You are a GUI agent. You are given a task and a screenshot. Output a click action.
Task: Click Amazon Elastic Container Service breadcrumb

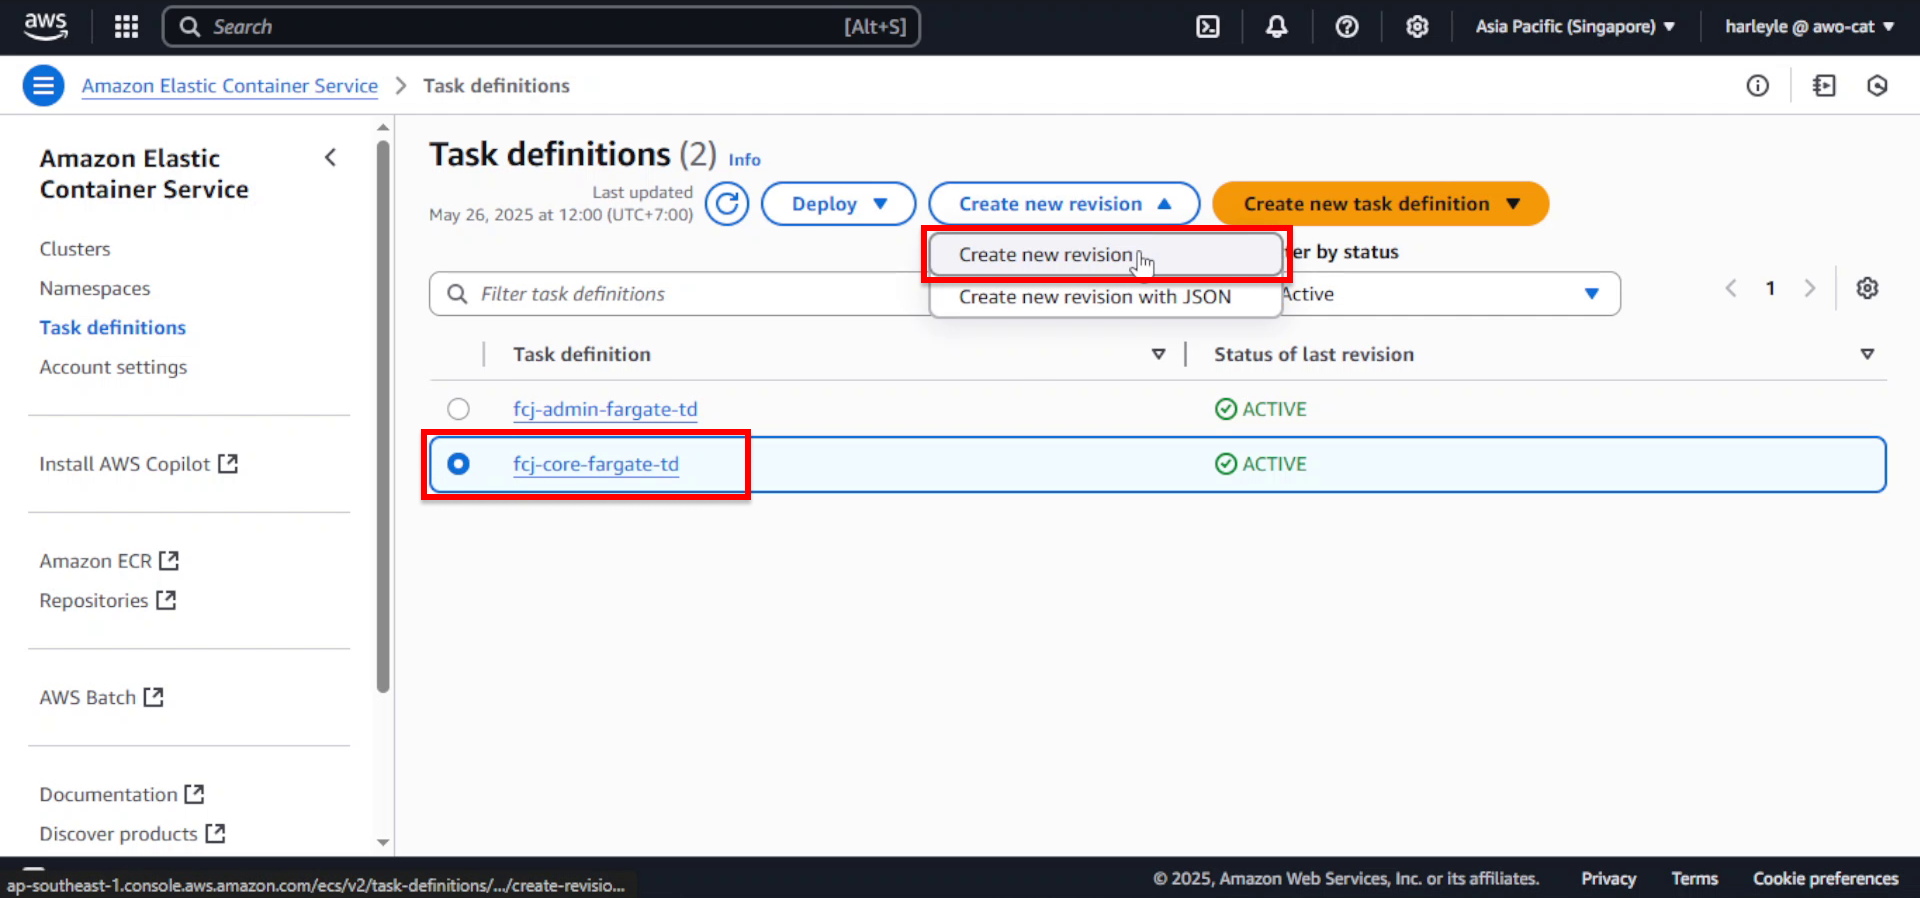click(x=230, y=86)
